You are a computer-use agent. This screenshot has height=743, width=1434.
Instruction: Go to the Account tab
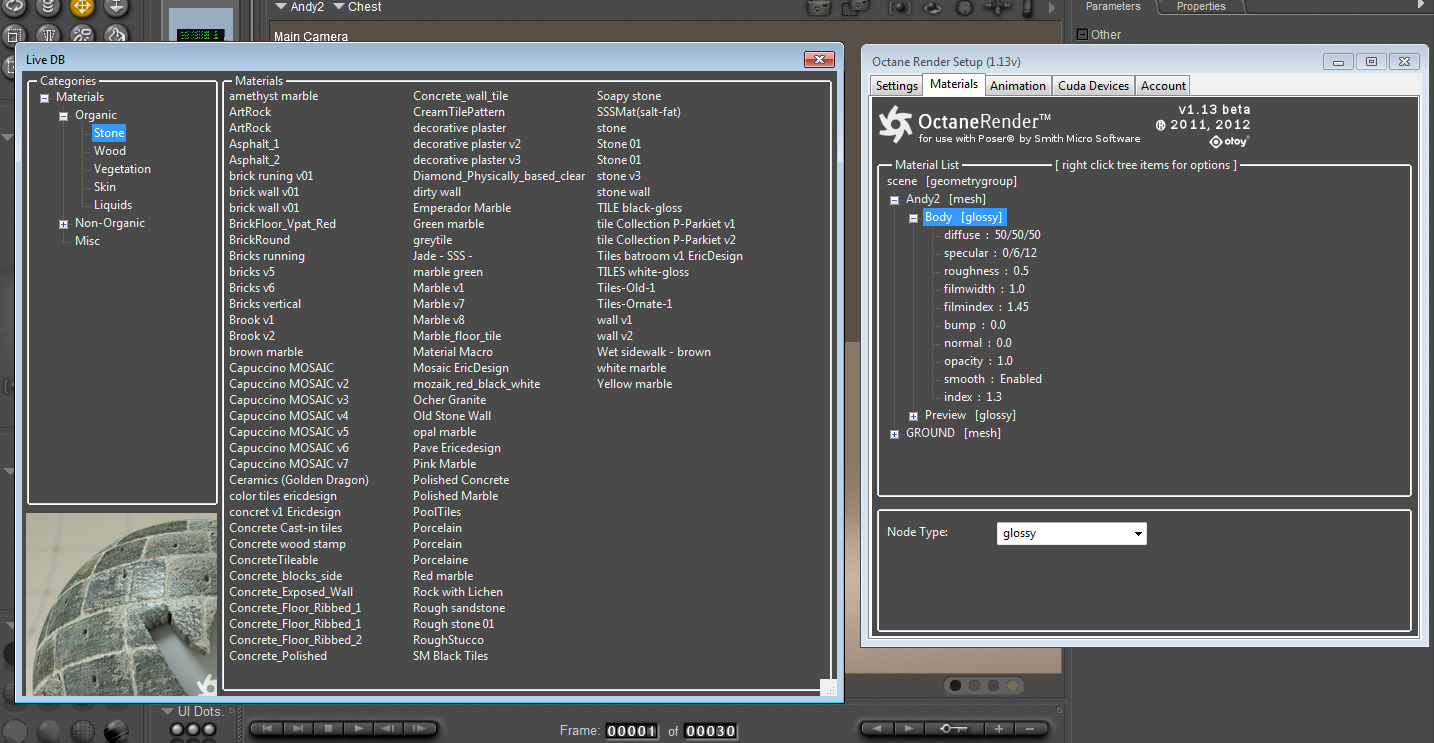(x=1164, y=86)
